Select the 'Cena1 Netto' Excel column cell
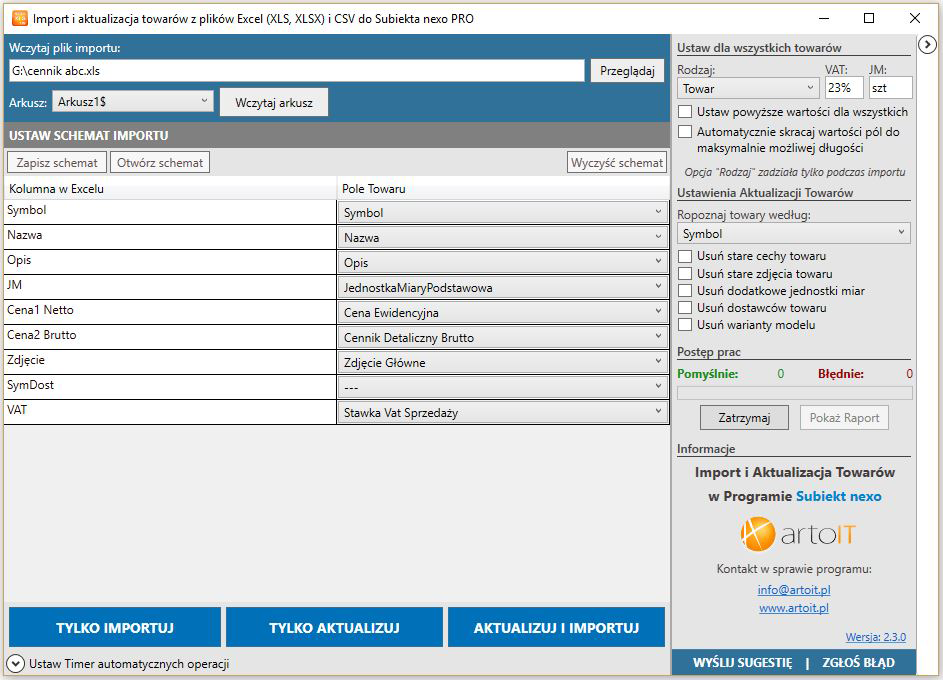 (x=170, y=312)
